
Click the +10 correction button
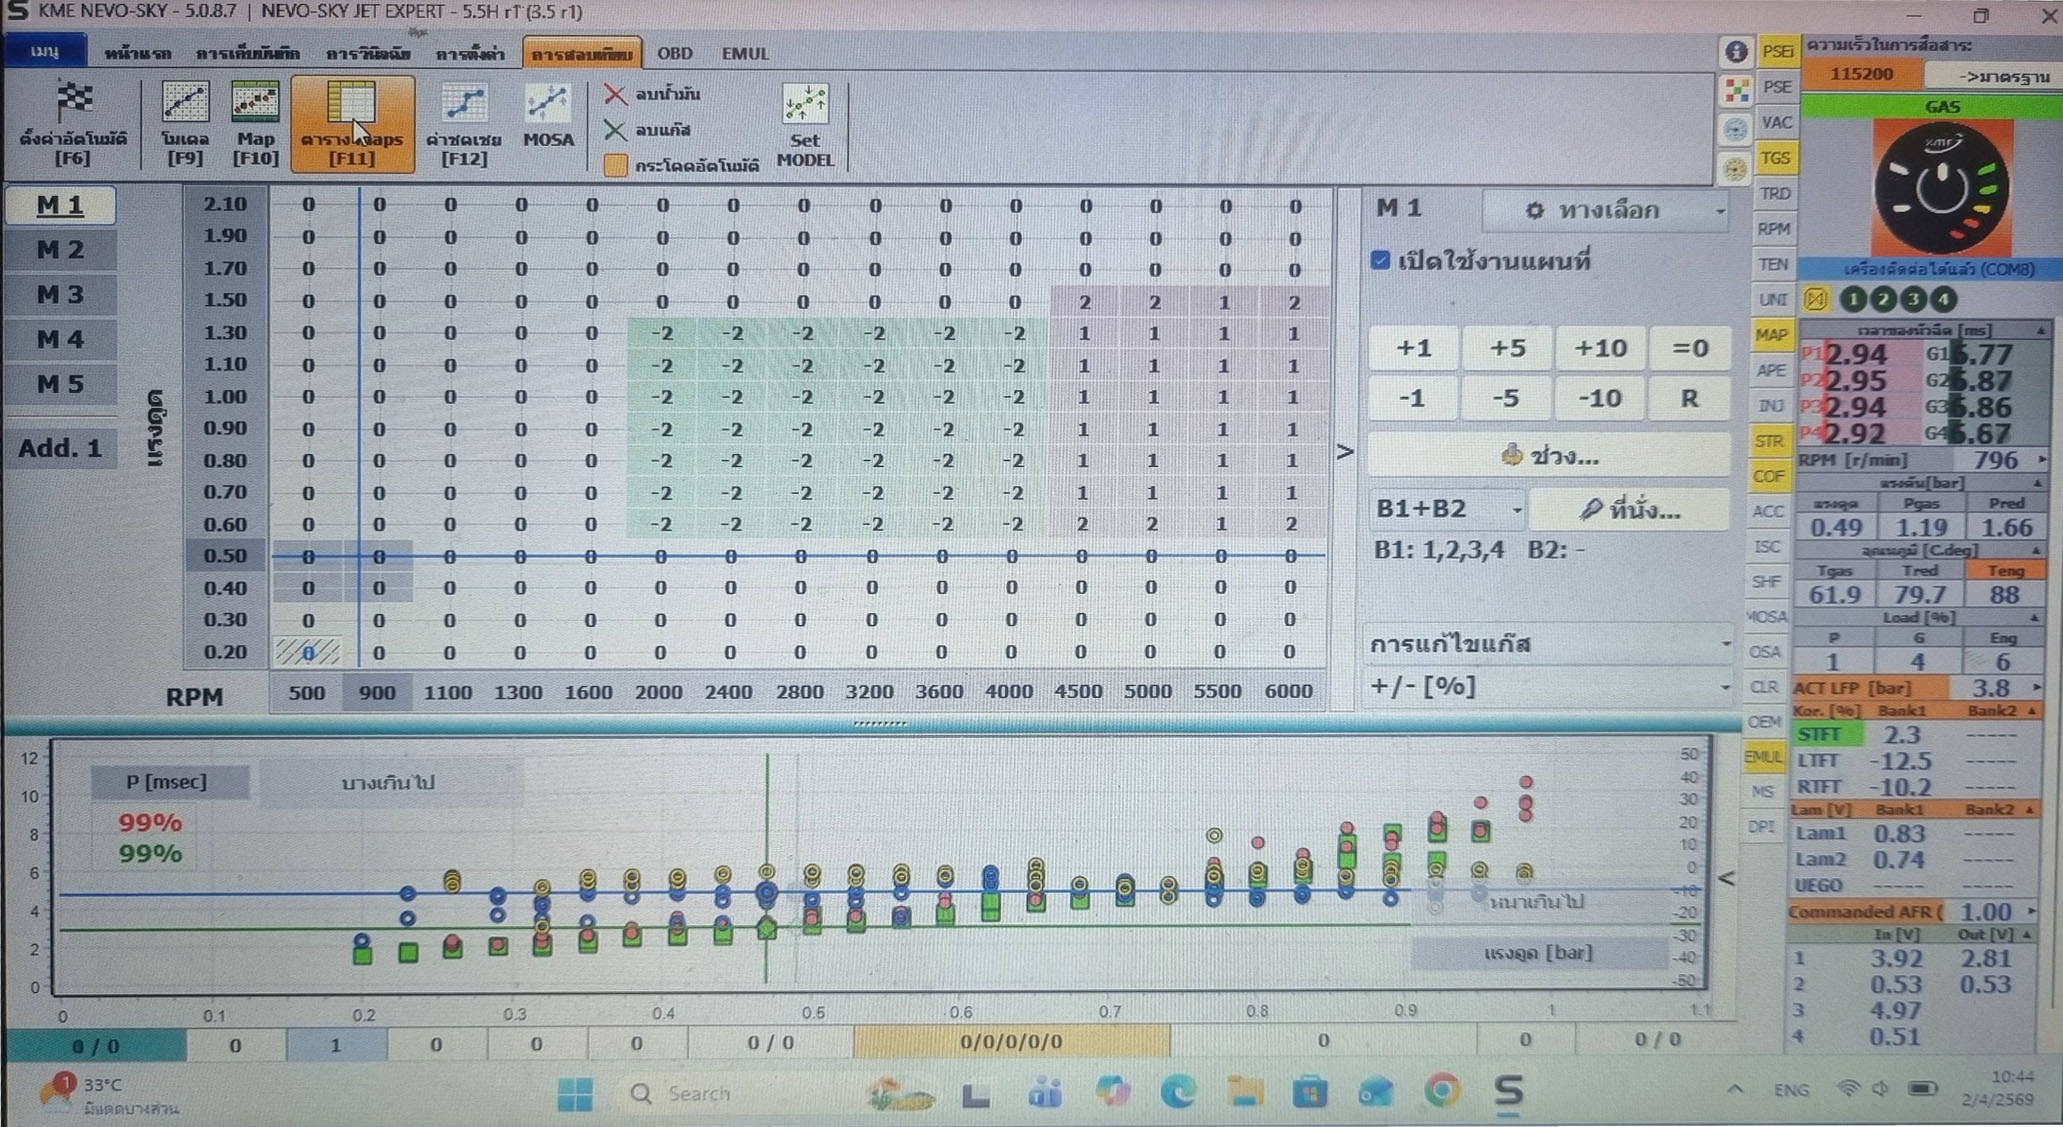(1599, 348)
